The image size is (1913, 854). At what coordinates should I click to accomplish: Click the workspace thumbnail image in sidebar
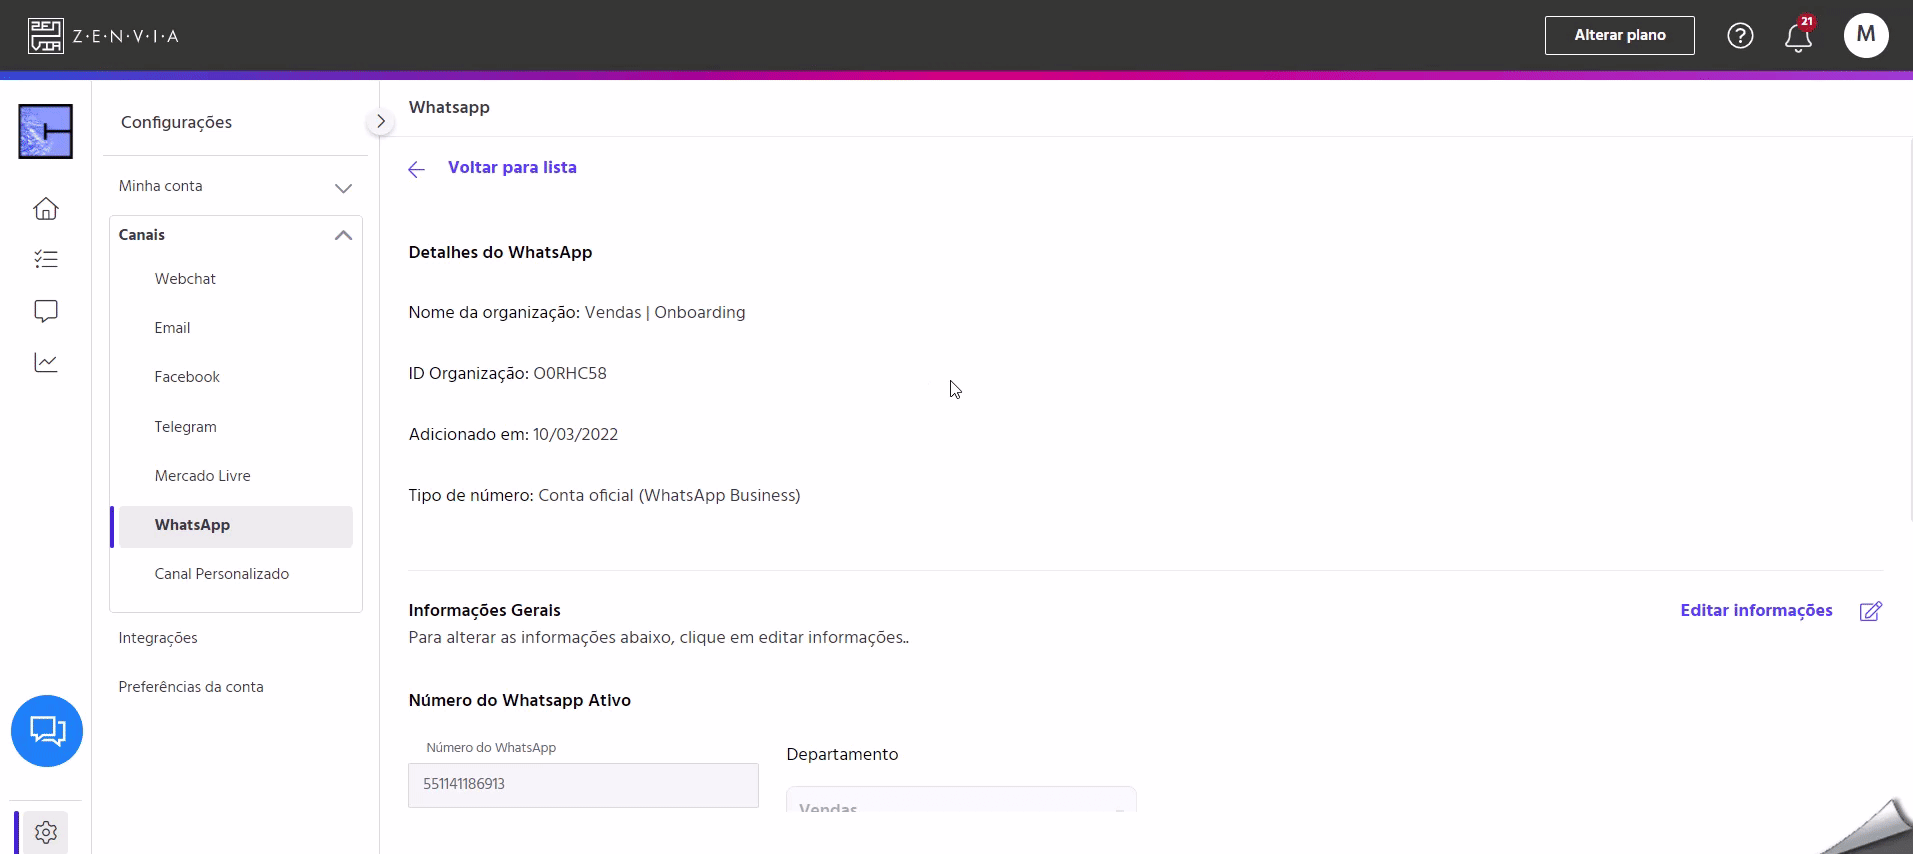(46, 131)
